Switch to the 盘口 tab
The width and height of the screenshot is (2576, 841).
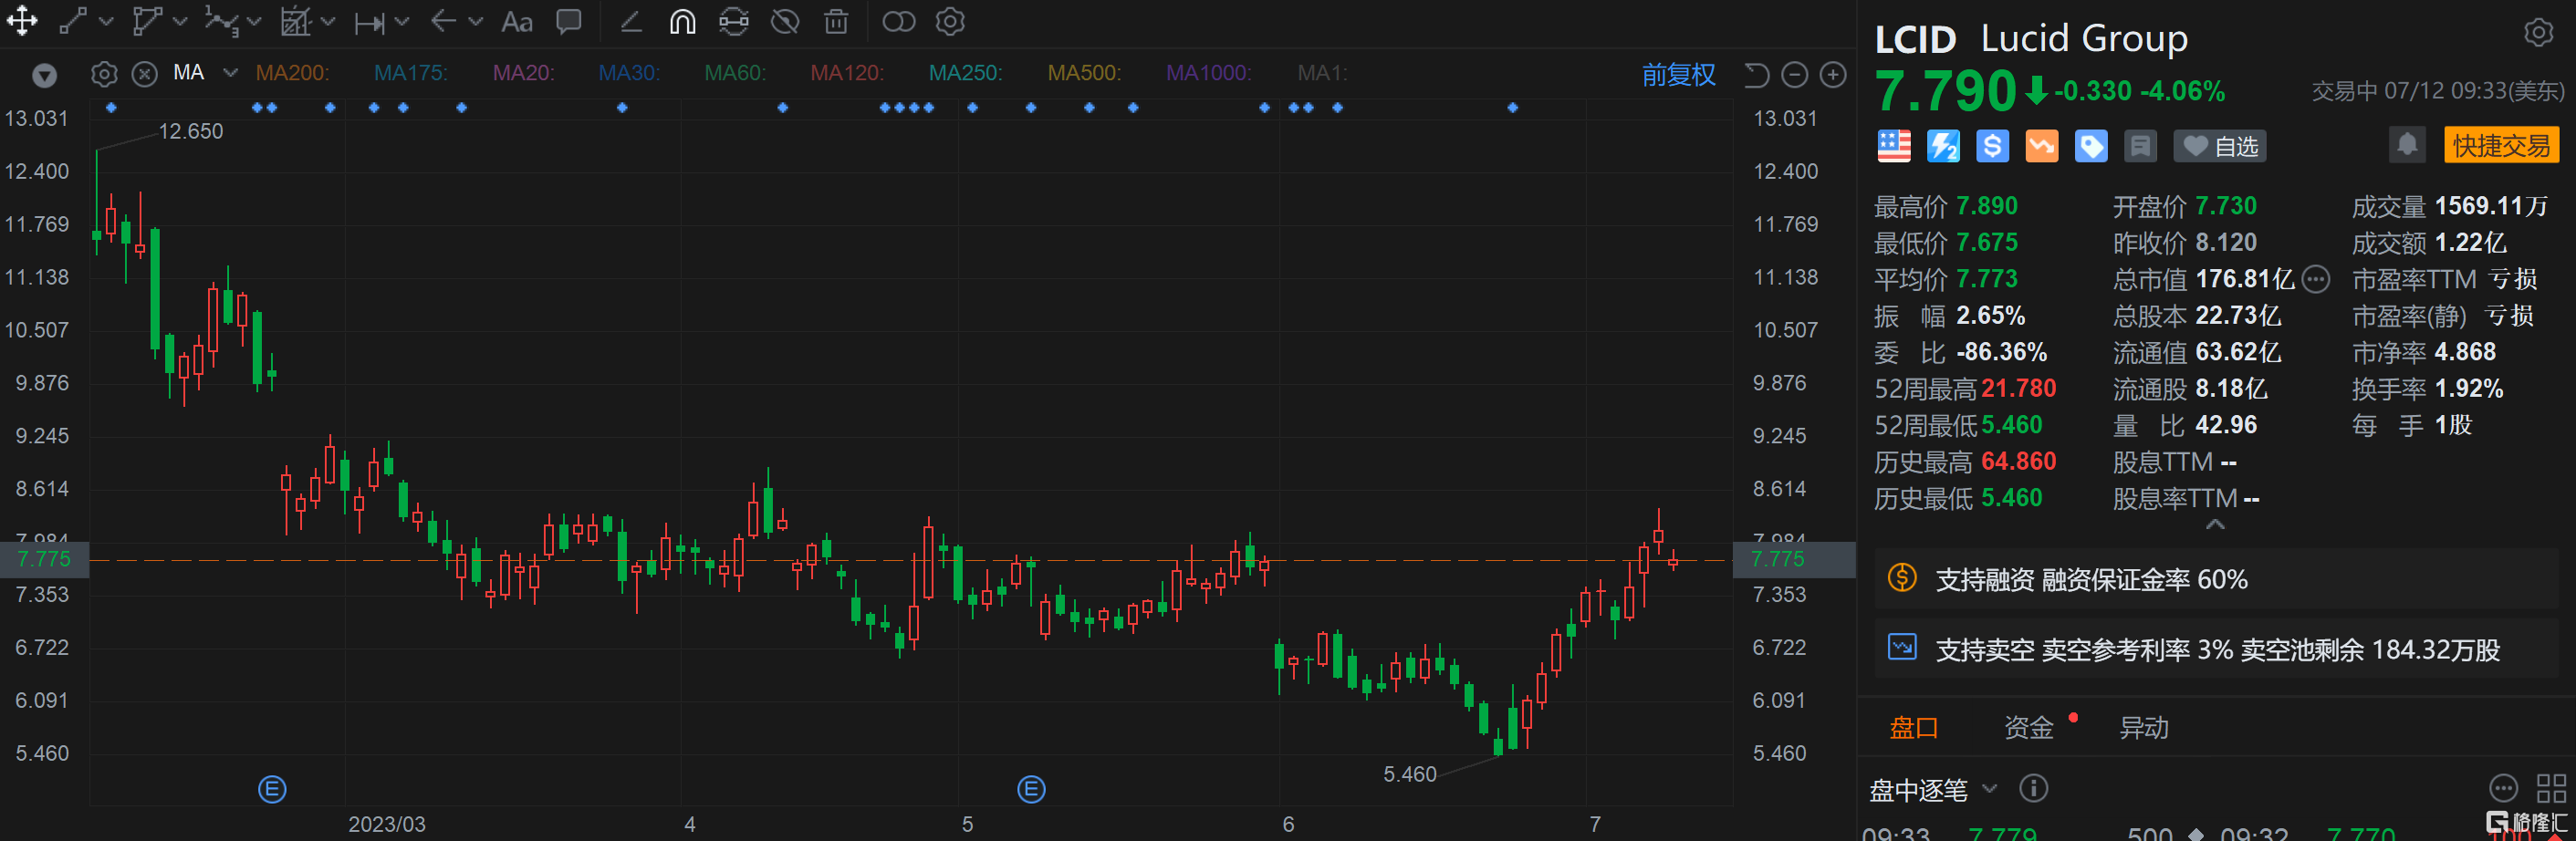tap(1913, 728)
